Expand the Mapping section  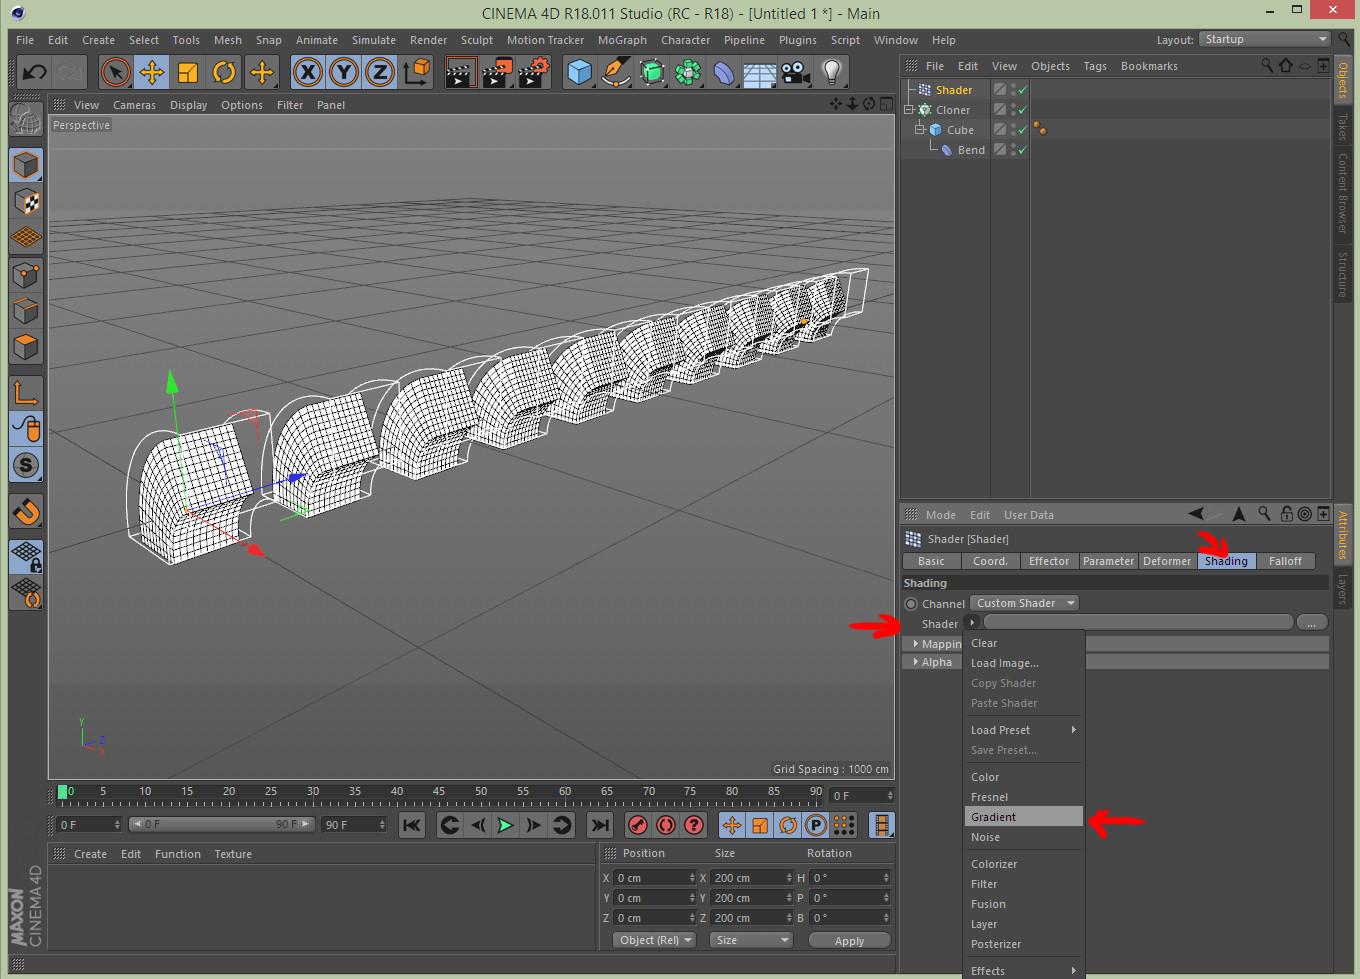915,644
